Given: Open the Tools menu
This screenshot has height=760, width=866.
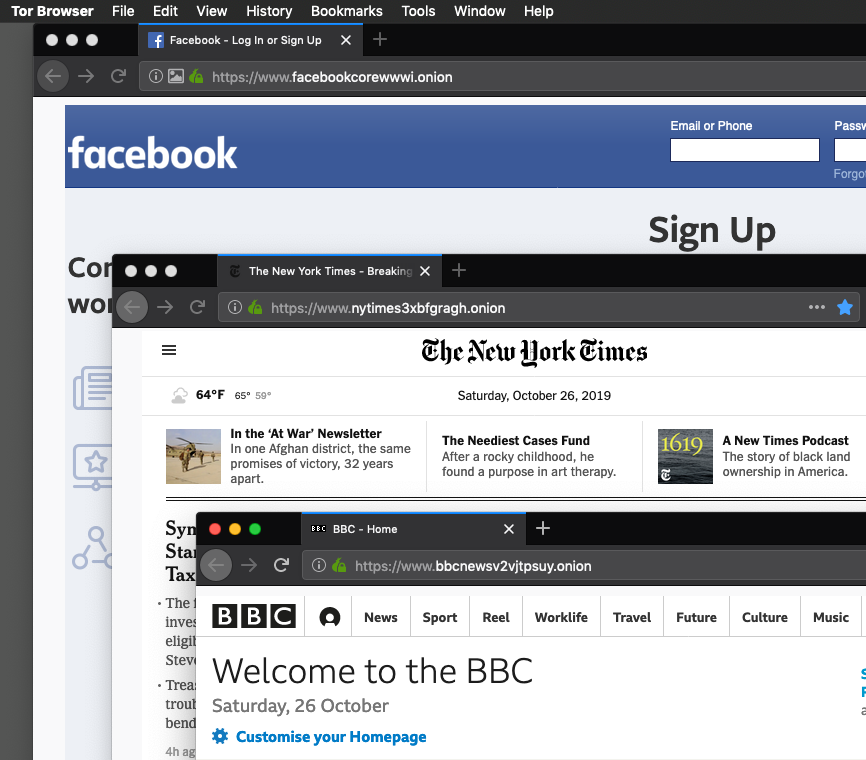Looking at the screenshot, I should tap(418, 11).
